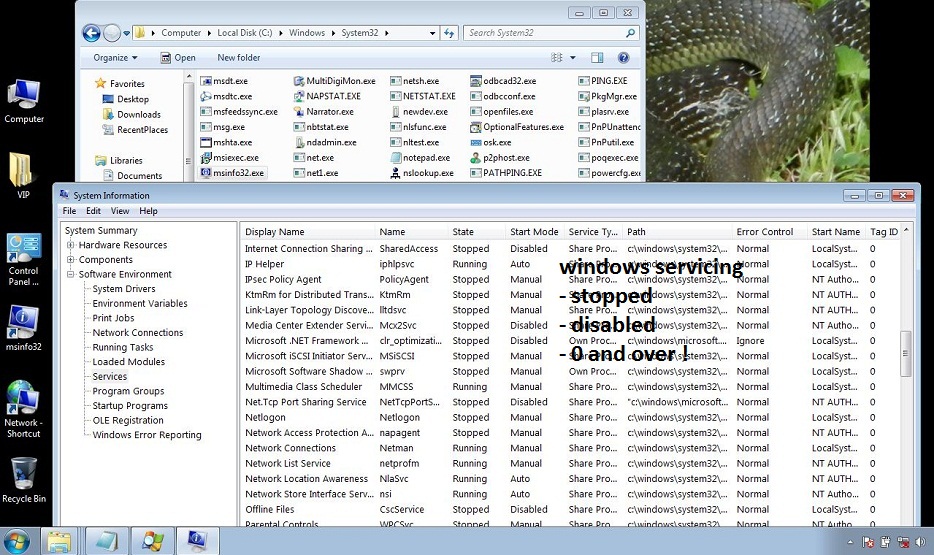Switch to System Information taskbar button
The width and height of the screenshot is (934, 555).
coord(197,541)
